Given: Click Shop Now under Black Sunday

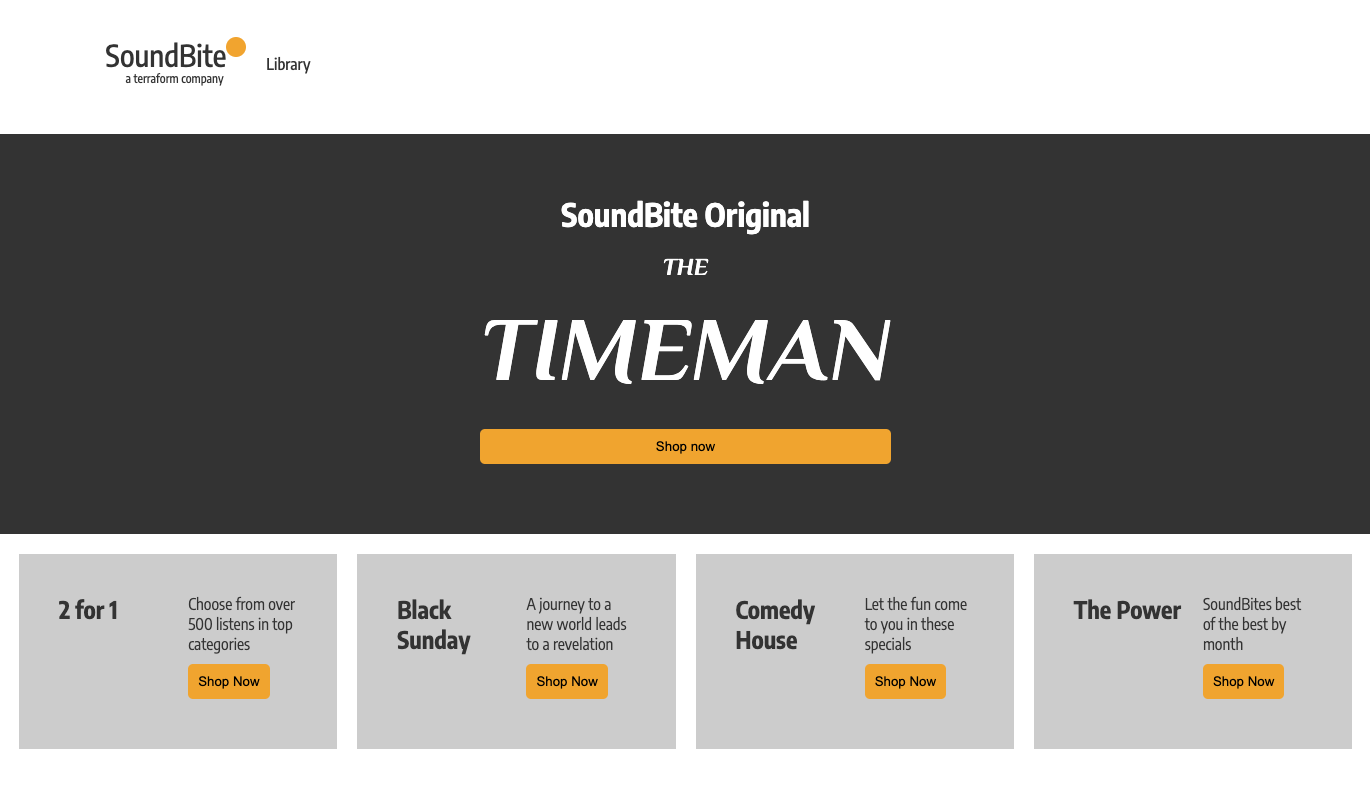Looking at the screenshot, I should click(567, 682).
